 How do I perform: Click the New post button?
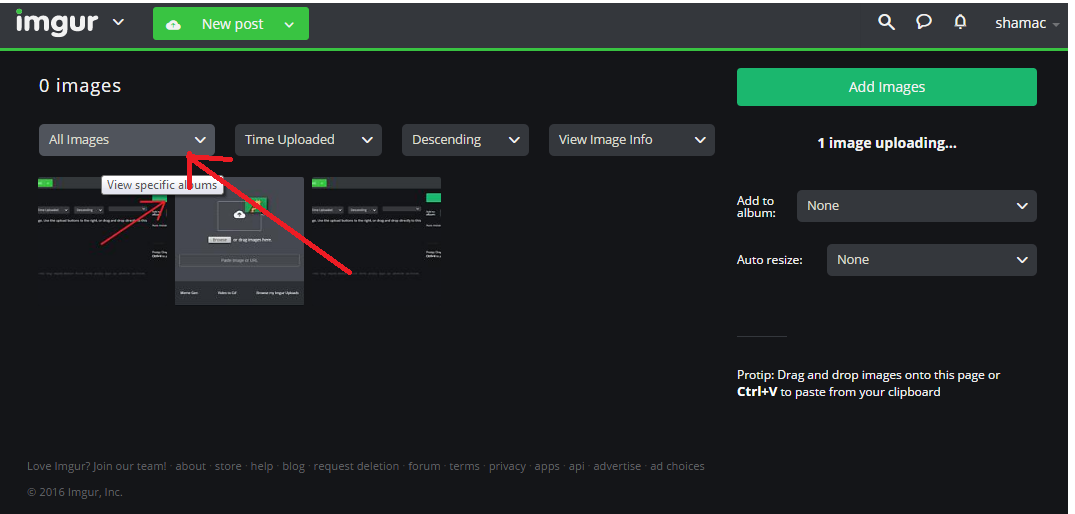[231, 23]
